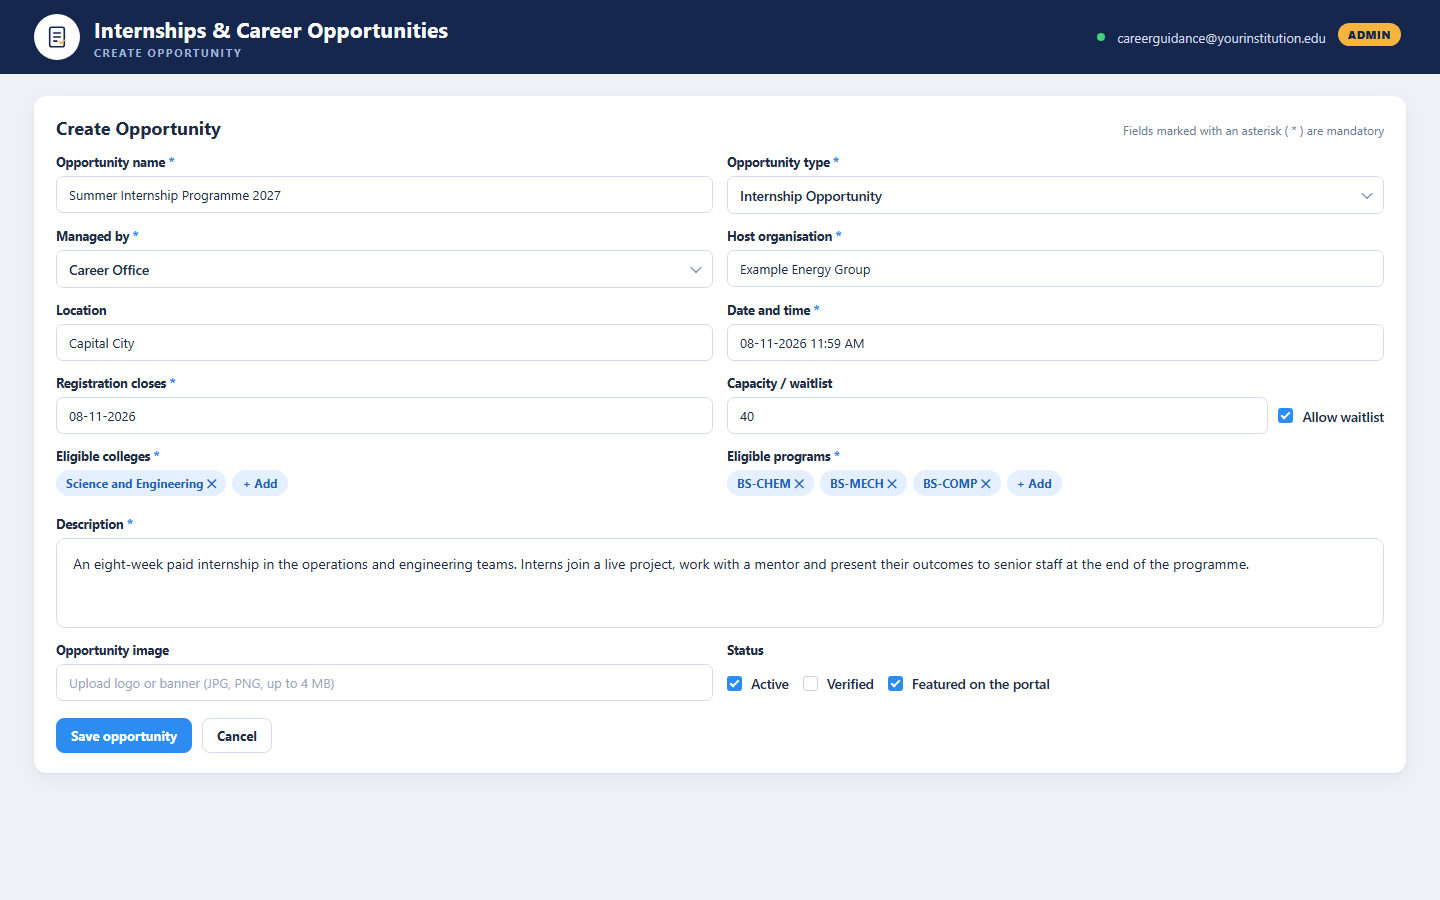Toggle the Allow waitlist checkbox
This screenshot has width=1440, height=900.
pos(1286,416)
